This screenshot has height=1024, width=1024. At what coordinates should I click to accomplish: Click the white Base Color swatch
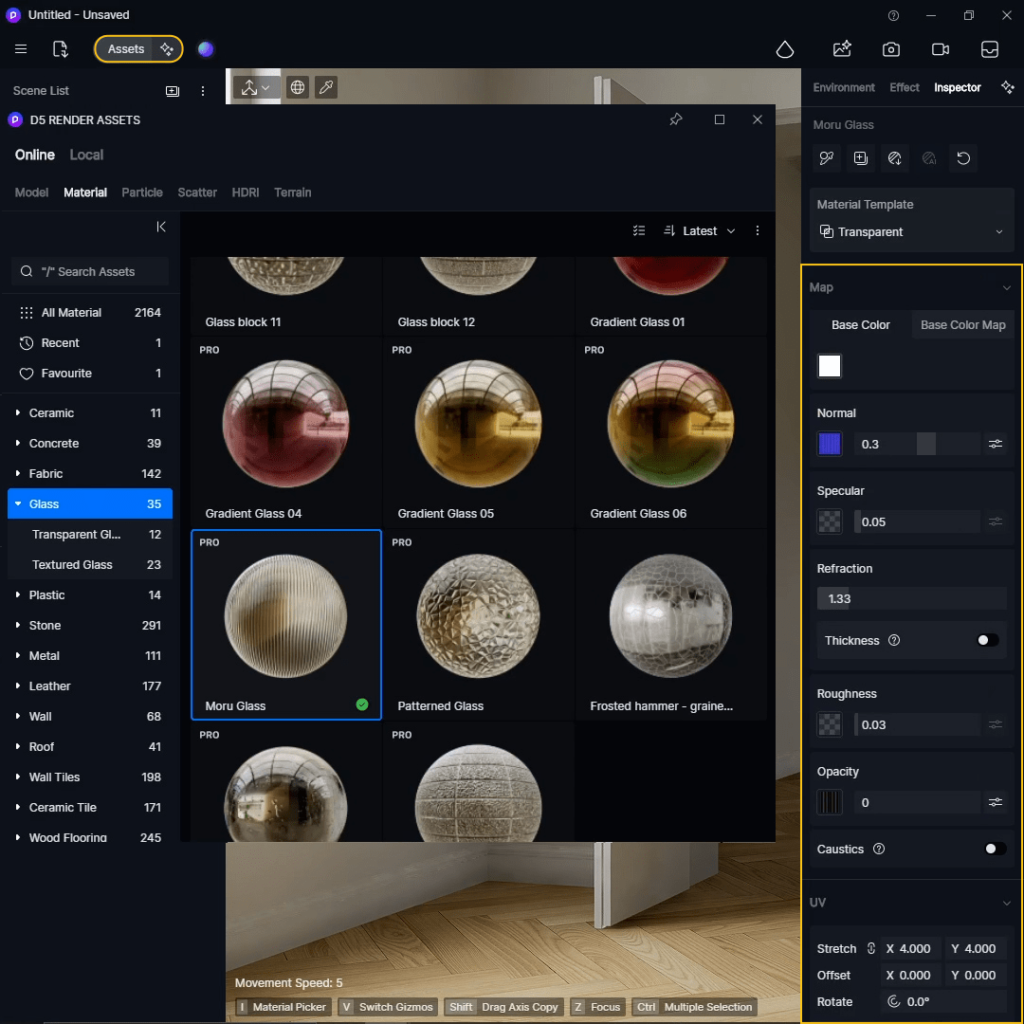(830, 366)
